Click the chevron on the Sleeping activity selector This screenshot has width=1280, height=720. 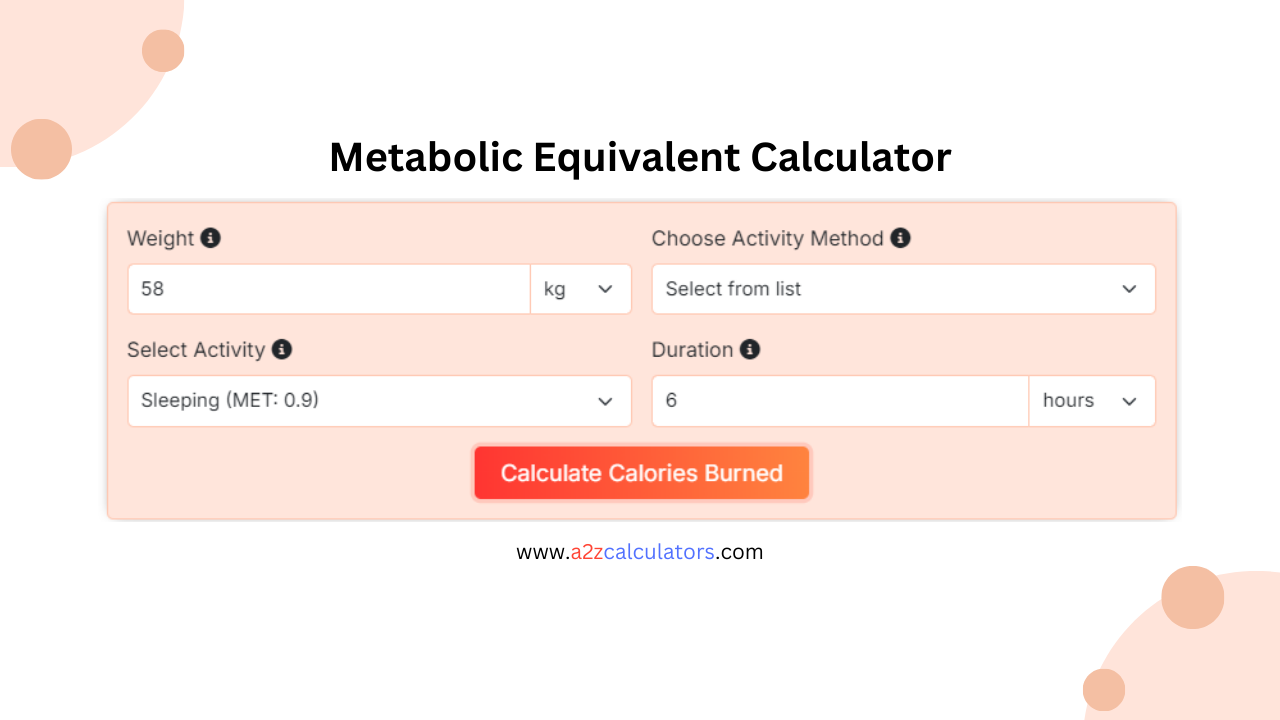[606, 400]
